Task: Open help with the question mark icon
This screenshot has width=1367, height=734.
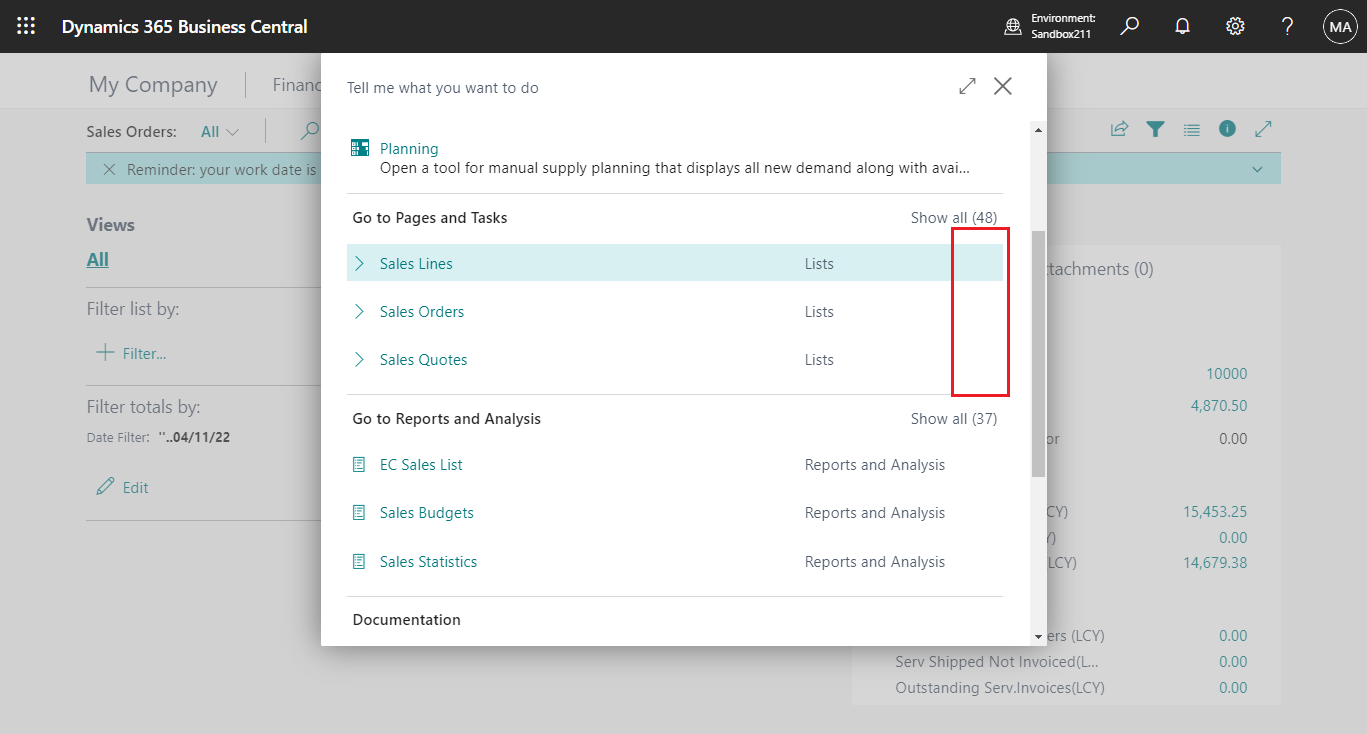Action: coord(1287,26)
